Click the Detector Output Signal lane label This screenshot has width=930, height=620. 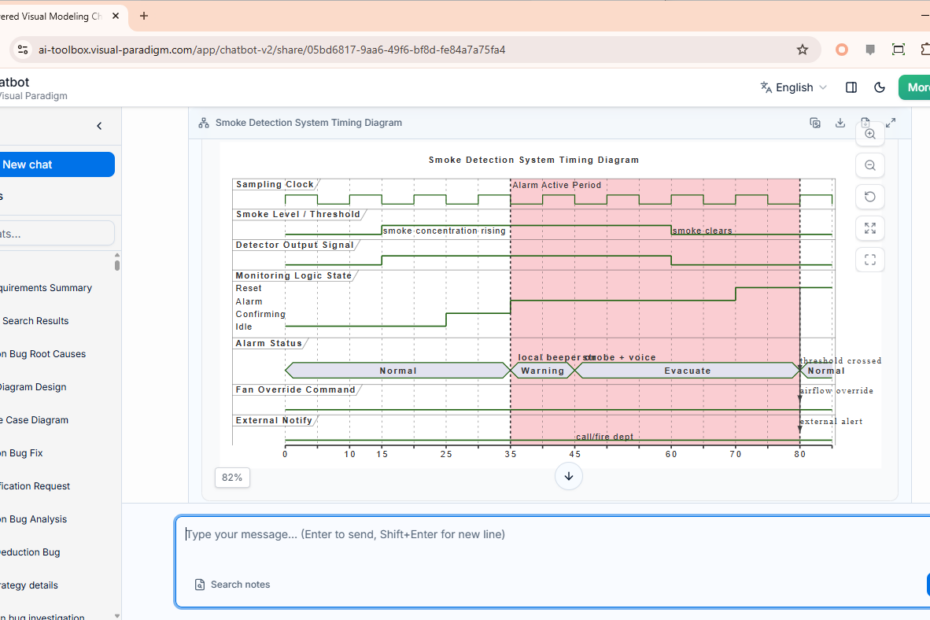tap(295, 245)
